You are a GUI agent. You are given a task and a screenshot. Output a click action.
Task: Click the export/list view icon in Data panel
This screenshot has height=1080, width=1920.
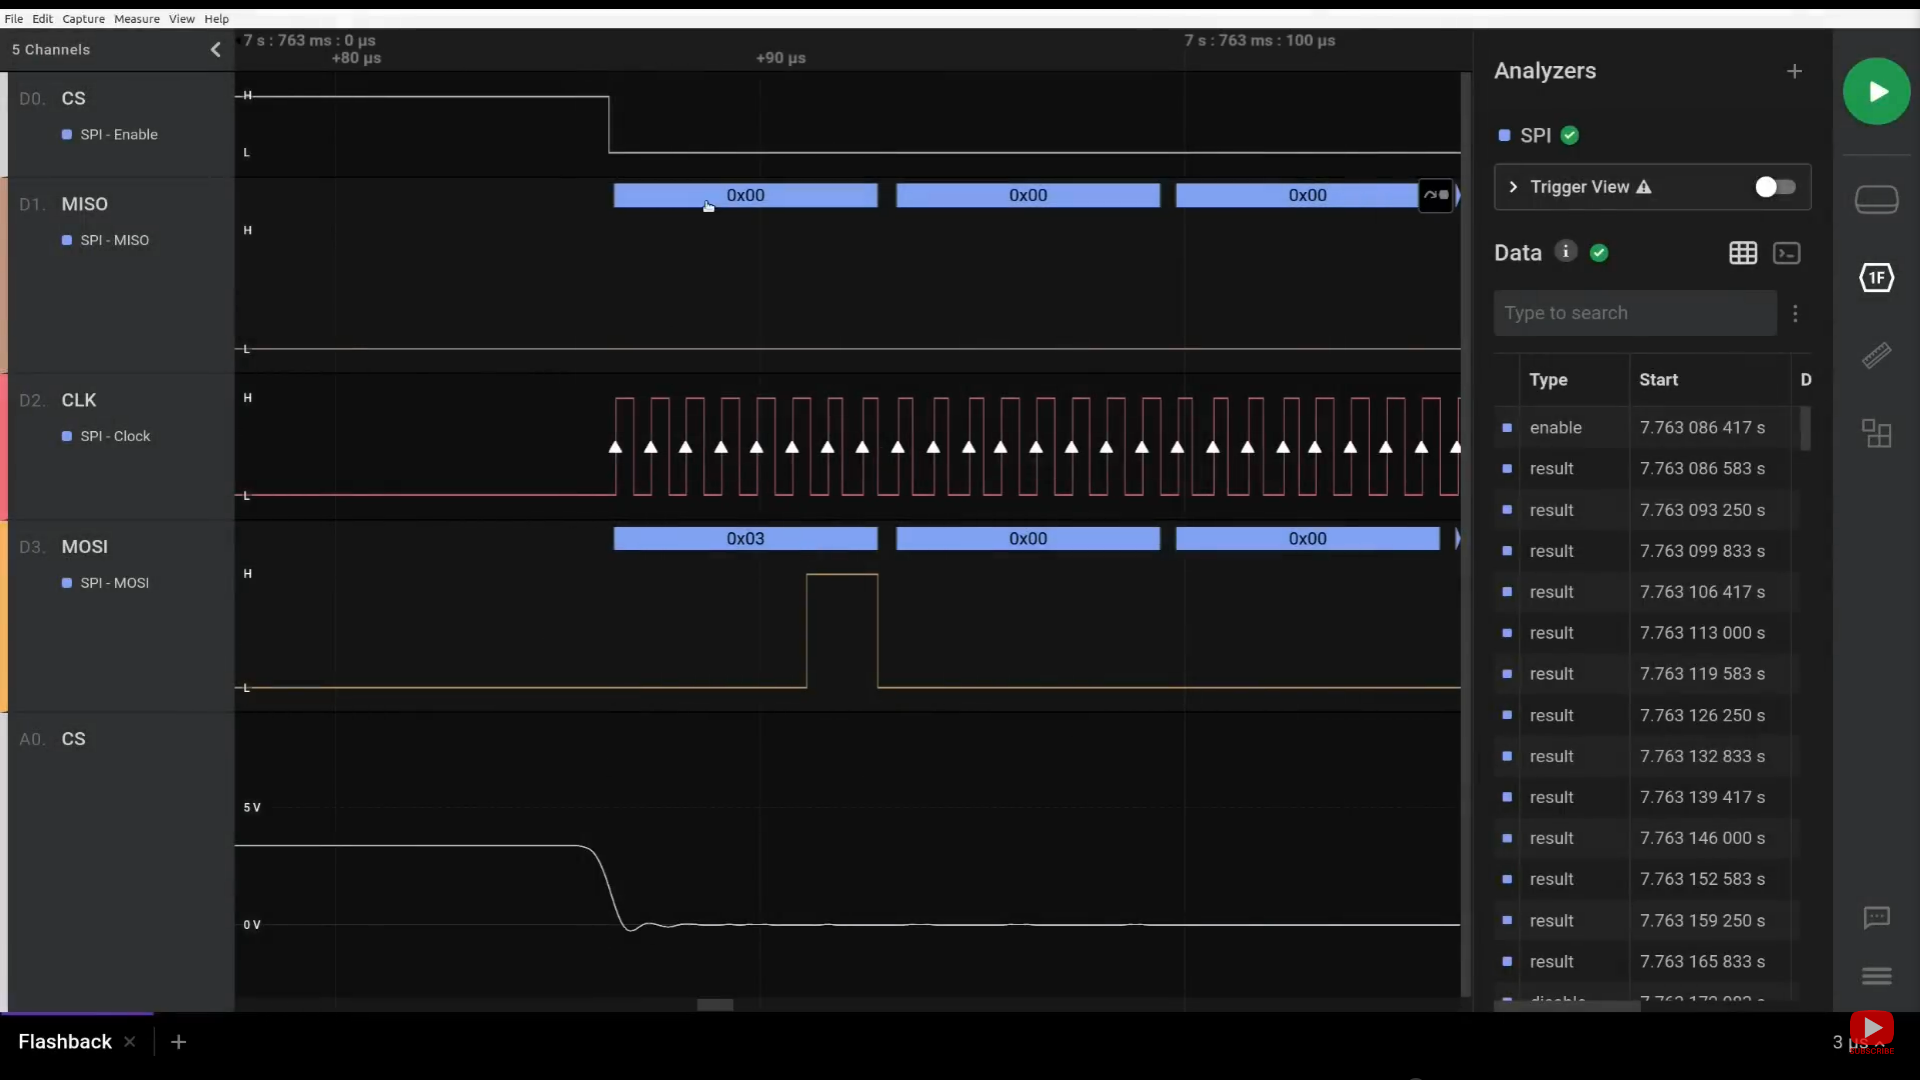point(1787,253)
